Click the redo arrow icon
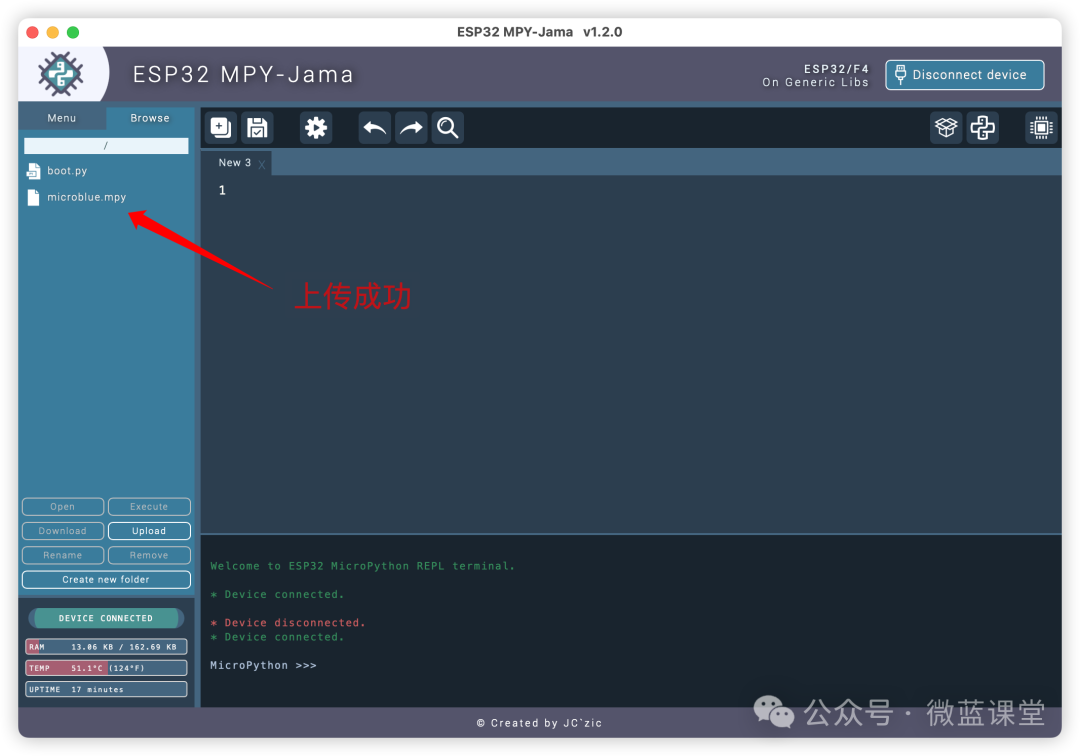This screenshot has height=756, width=1080. 411,128
